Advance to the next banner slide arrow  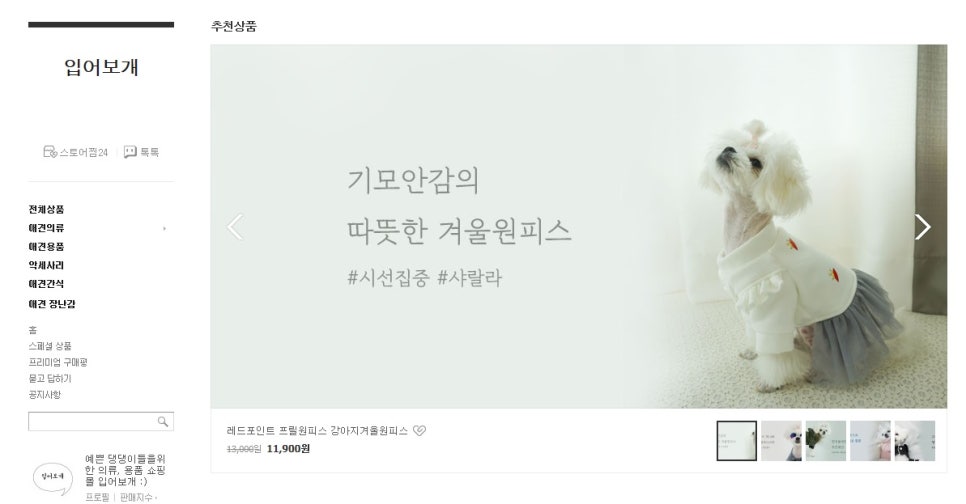[922, 227]
